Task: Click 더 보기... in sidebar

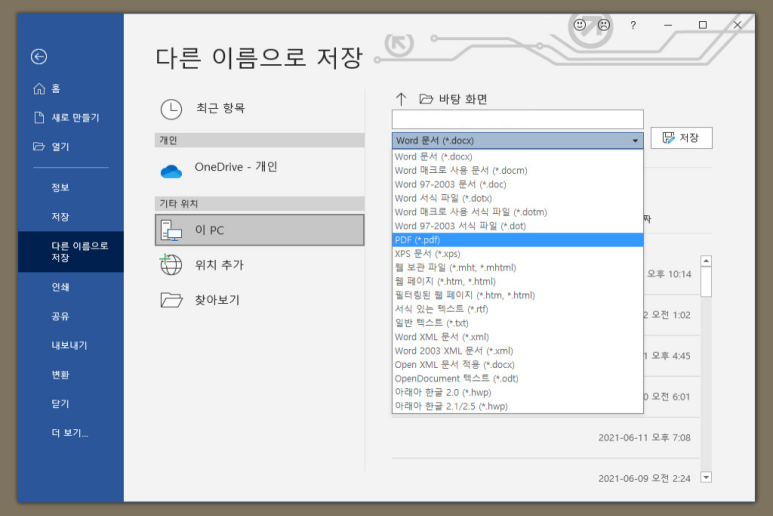Action: pyautogui.click(x=70, y=433)
